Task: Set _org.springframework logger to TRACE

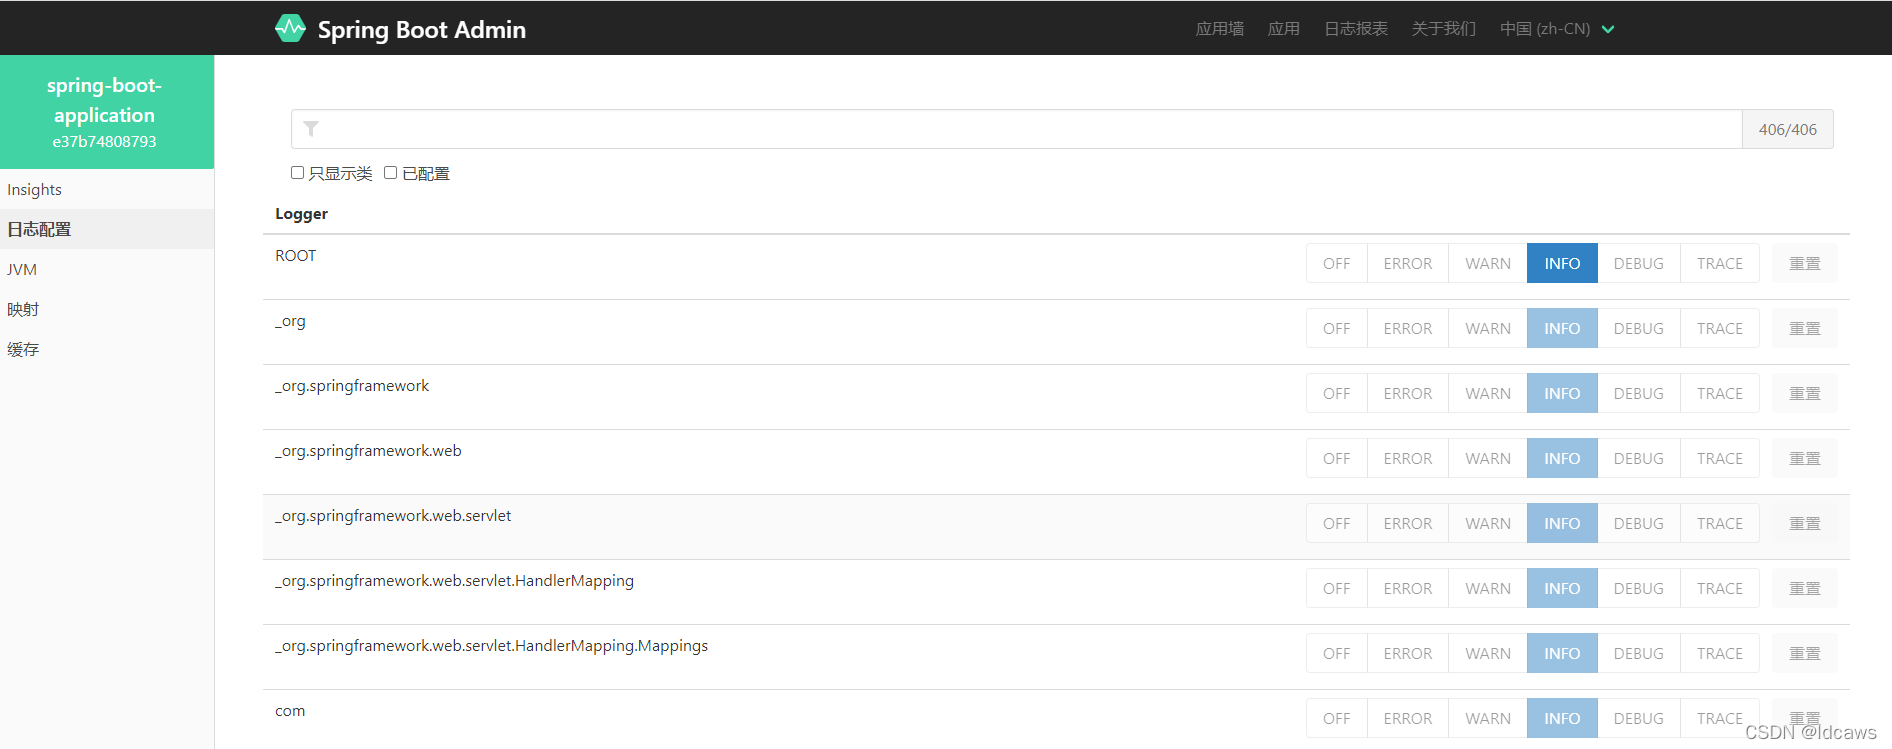Action: (1719, 393)
